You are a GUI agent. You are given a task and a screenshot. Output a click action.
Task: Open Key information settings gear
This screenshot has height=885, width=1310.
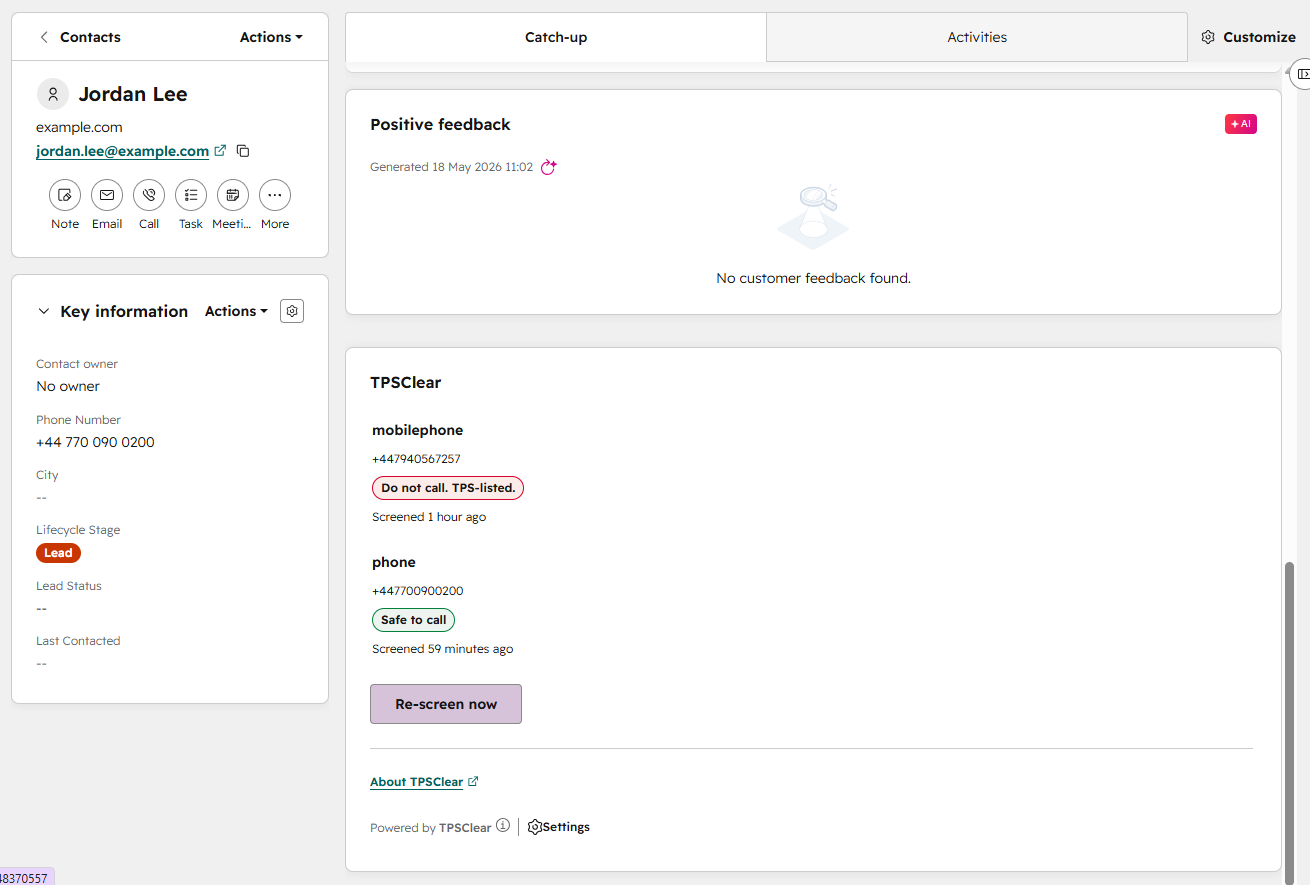coord(292,311)
